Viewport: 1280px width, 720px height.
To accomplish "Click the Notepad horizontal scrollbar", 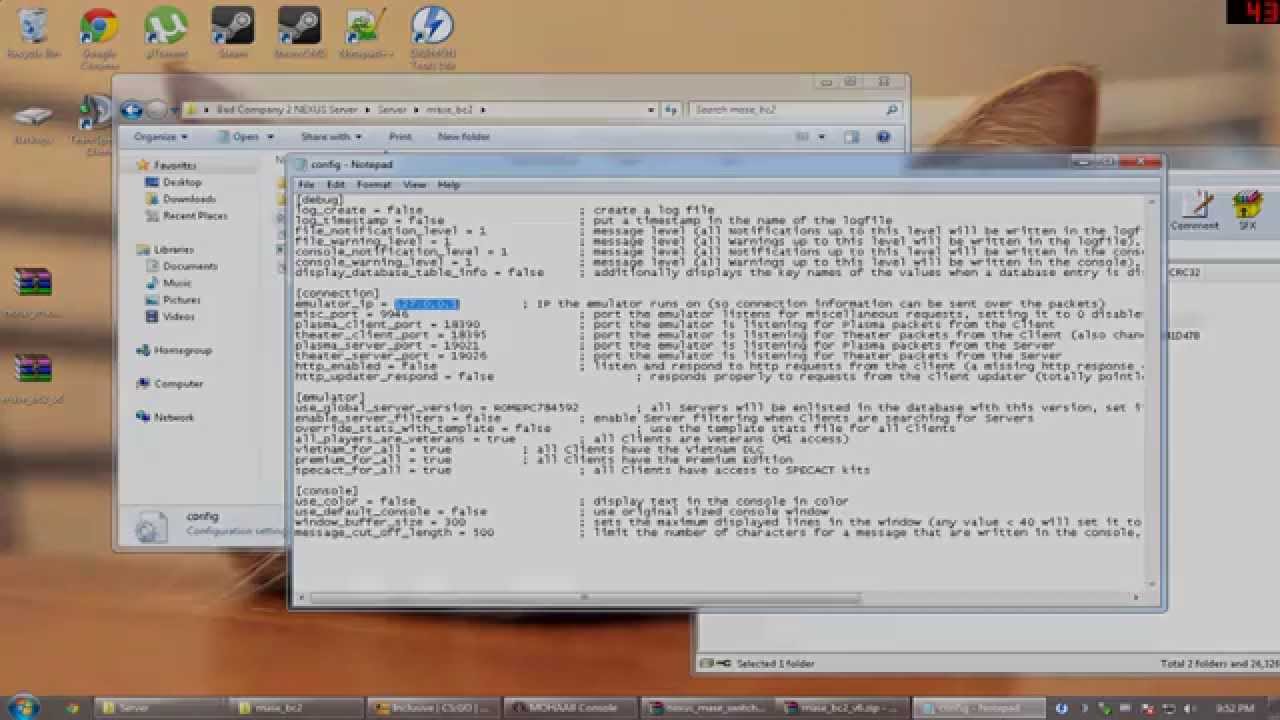I will click(585, 598).
